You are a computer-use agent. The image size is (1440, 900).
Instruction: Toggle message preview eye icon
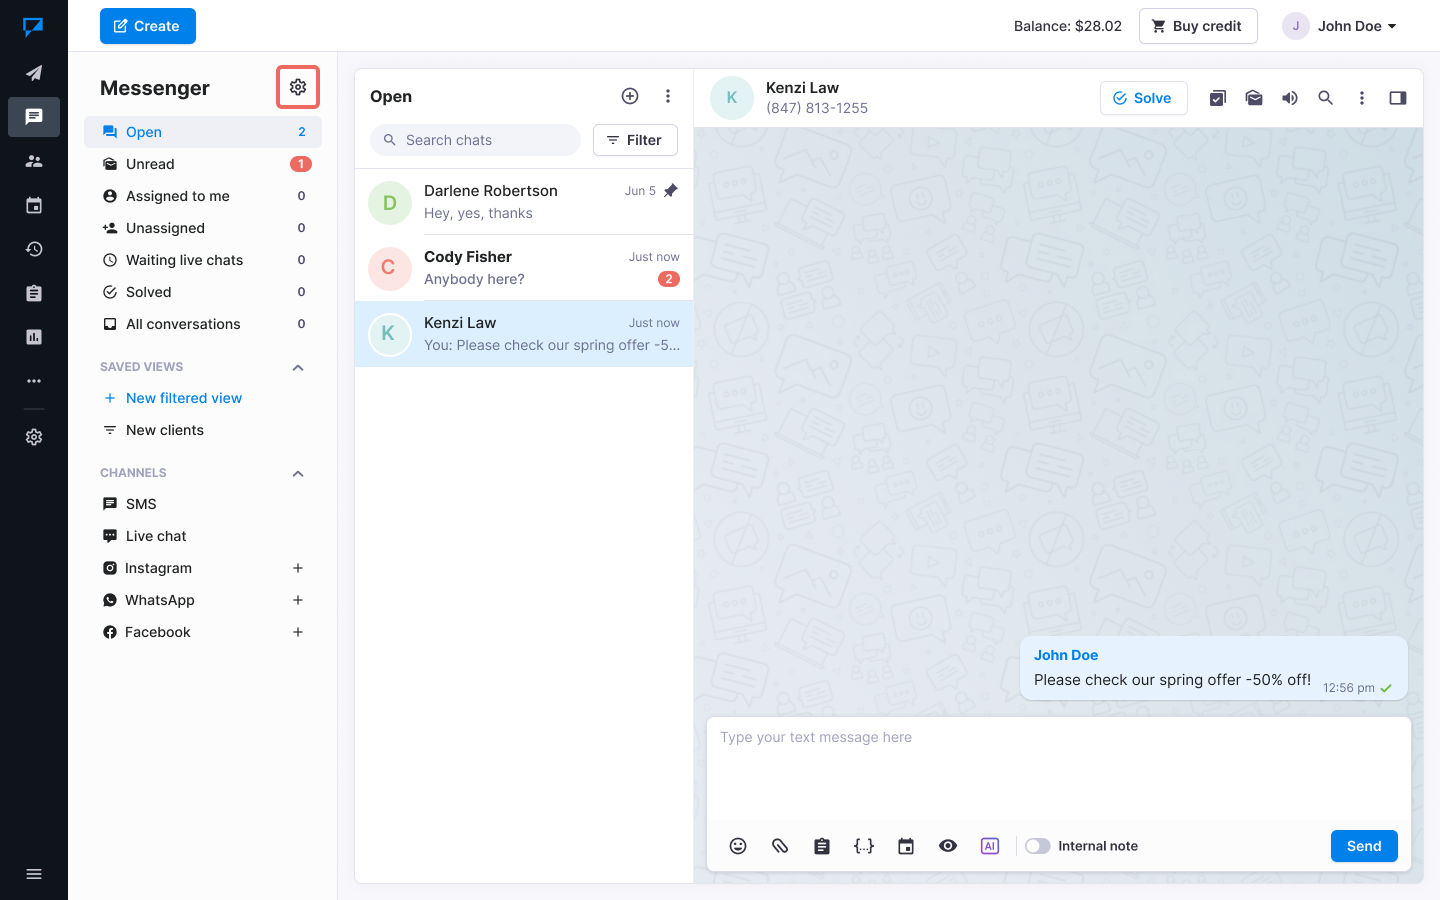tap(948, 846)
